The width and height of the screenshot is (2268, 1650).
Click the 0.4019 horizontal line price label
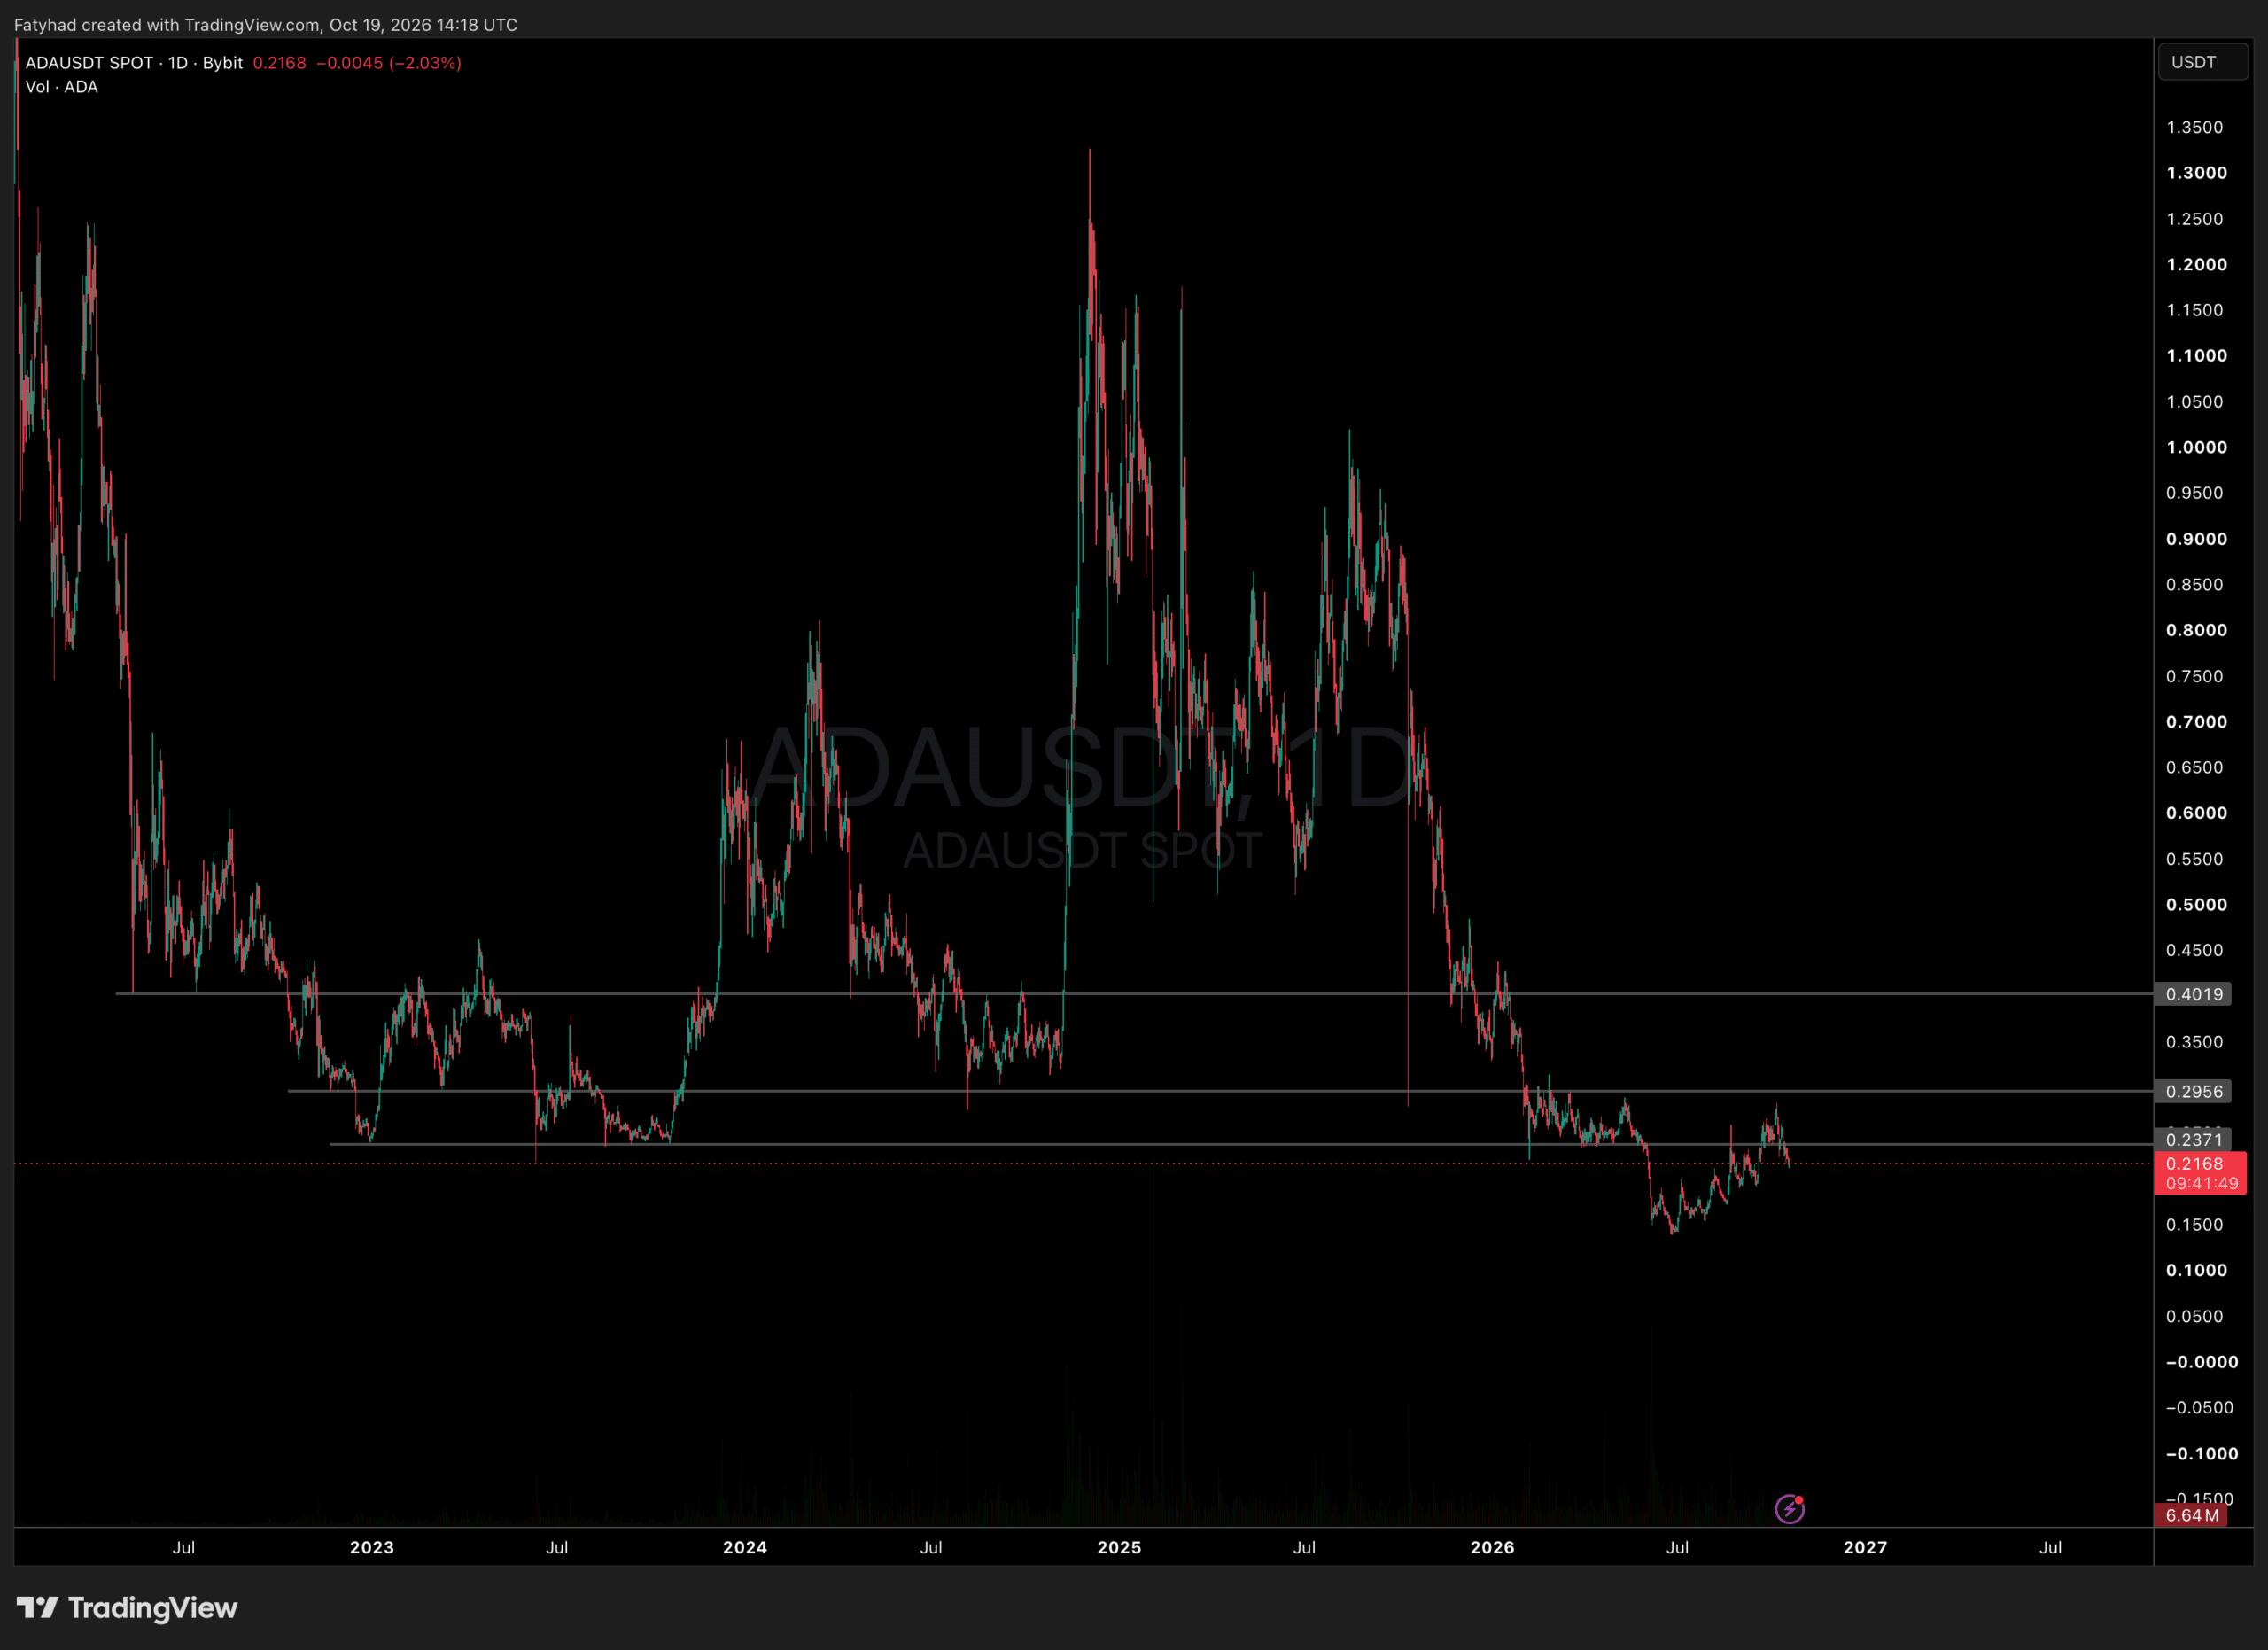(2194, 994)
